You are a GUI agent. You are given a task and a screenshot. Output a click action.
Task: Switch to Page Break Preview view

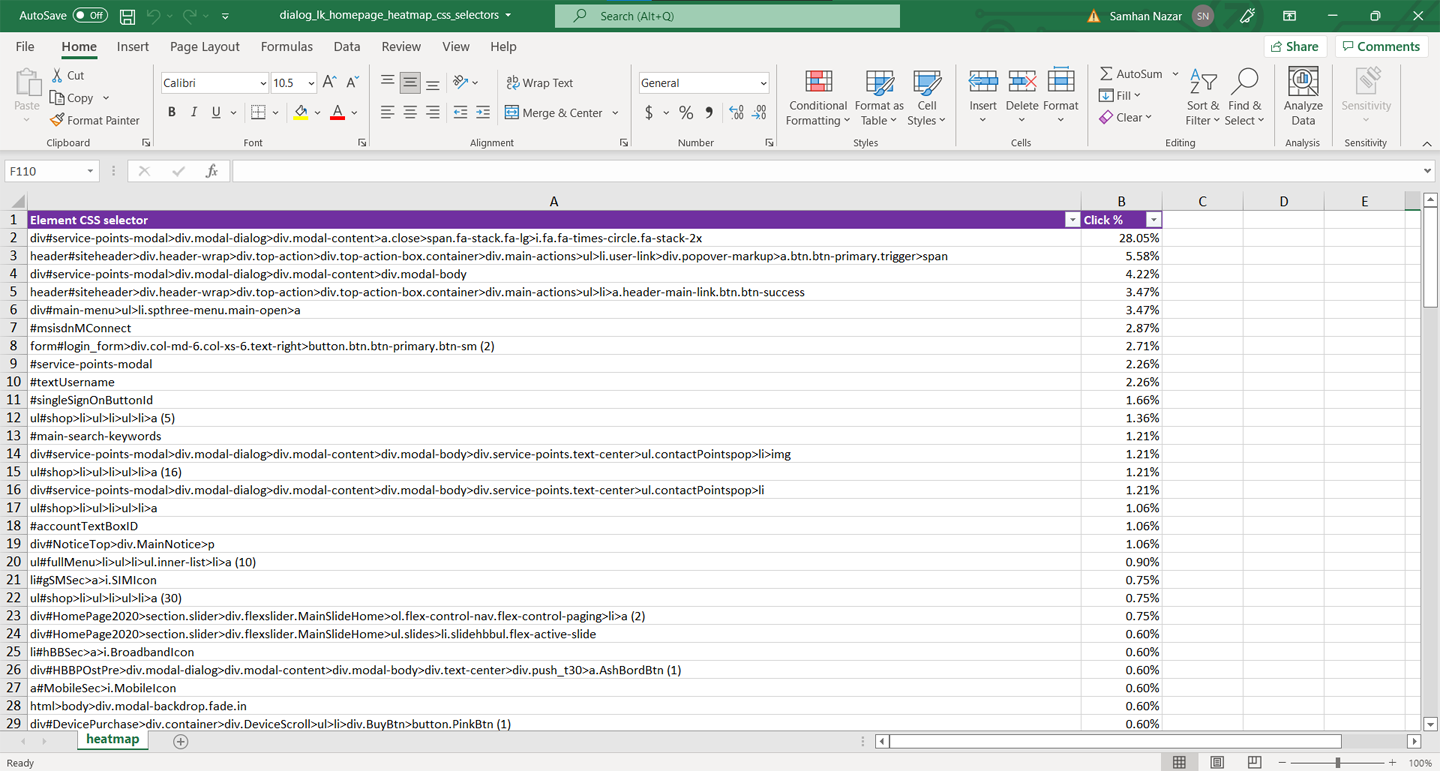point(1254,762)
